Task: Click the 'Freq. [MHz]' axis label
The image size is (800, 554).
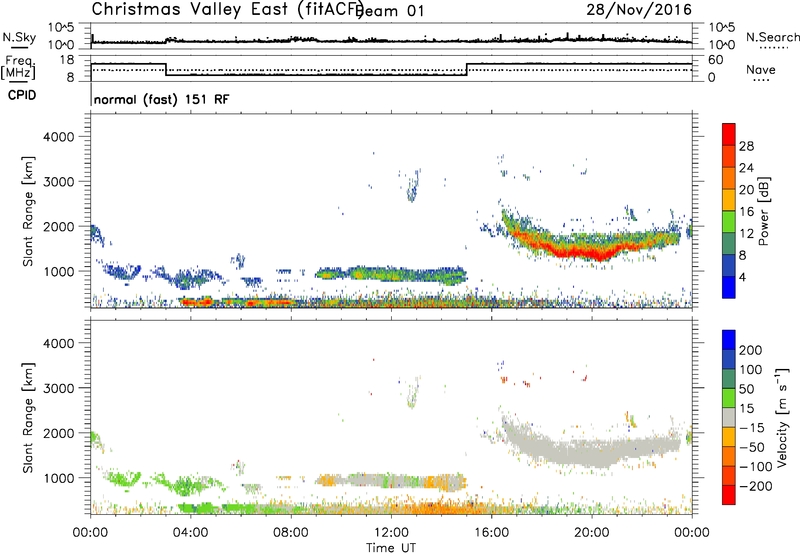Action: (19, 67)
